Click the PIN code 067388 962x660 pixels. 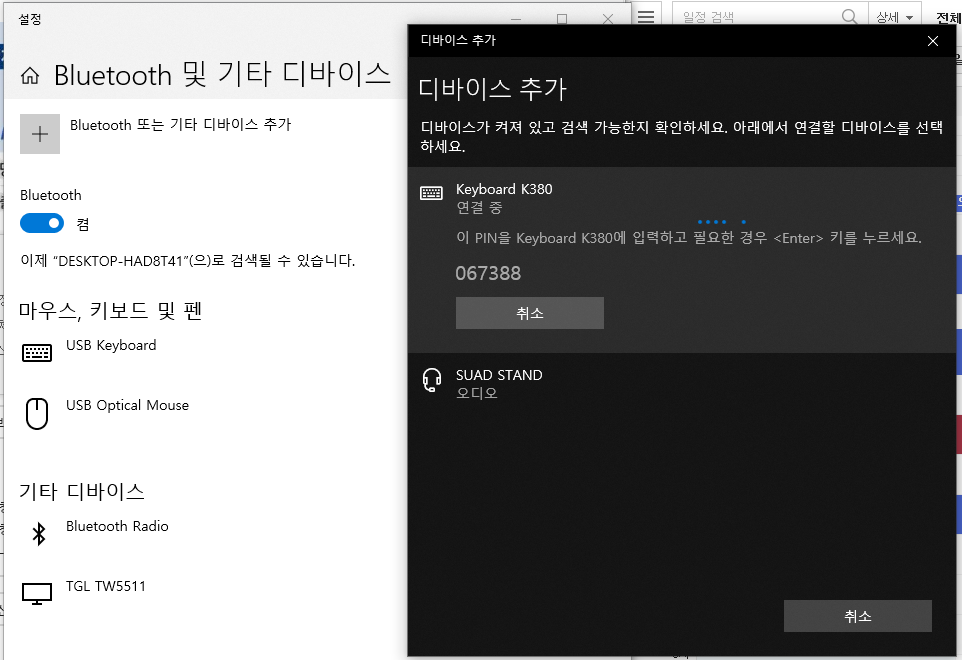click(488, 274)
